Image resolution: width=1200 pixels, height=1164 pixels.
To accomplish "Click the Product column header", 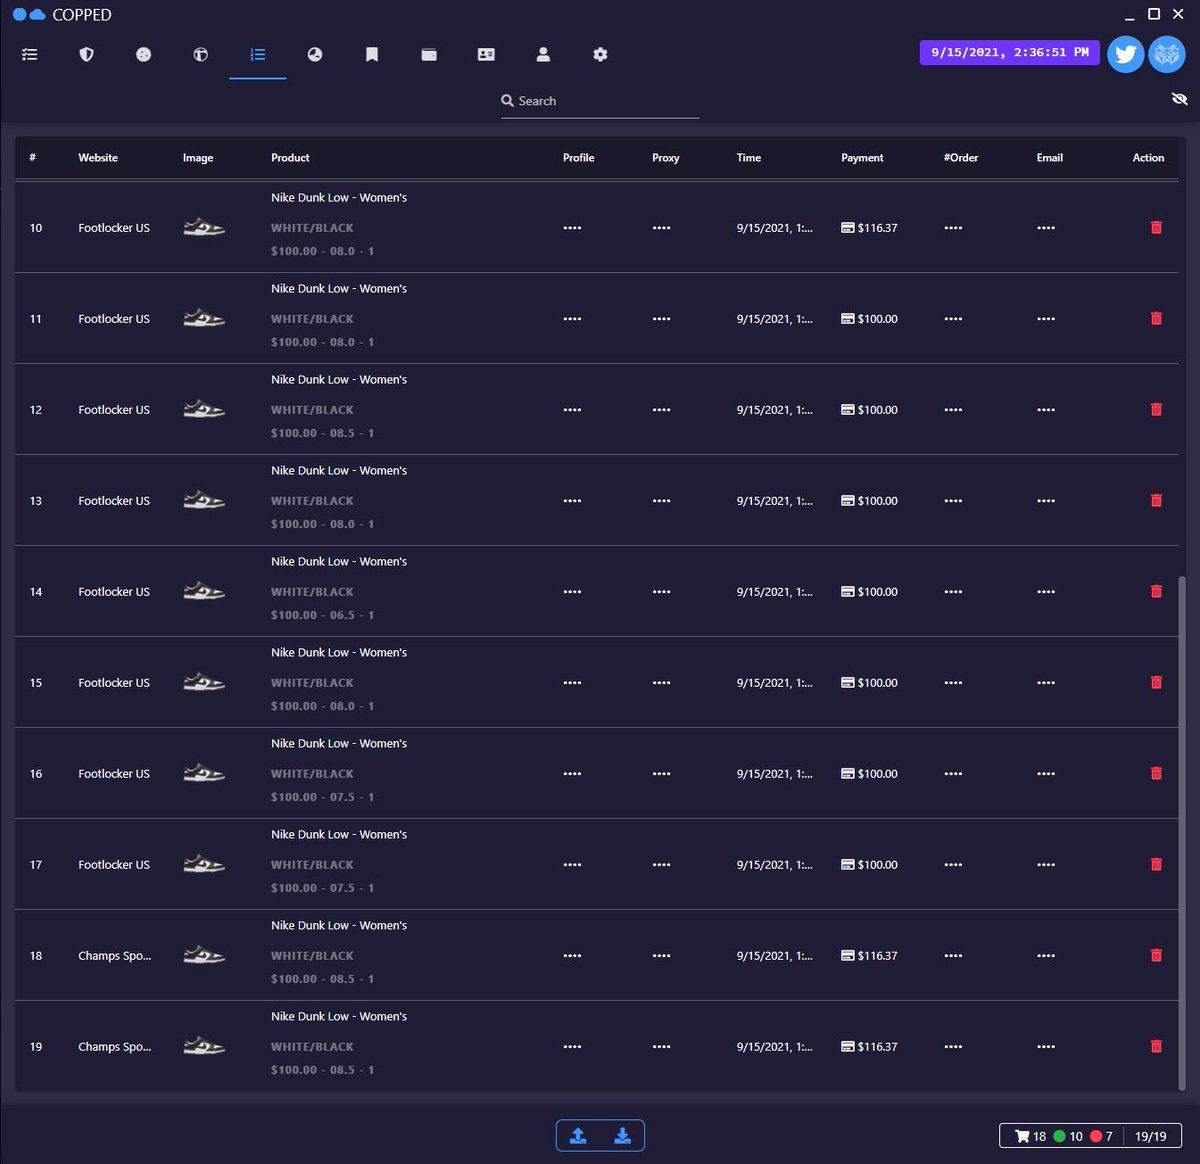I will click(x=290, y=158).
